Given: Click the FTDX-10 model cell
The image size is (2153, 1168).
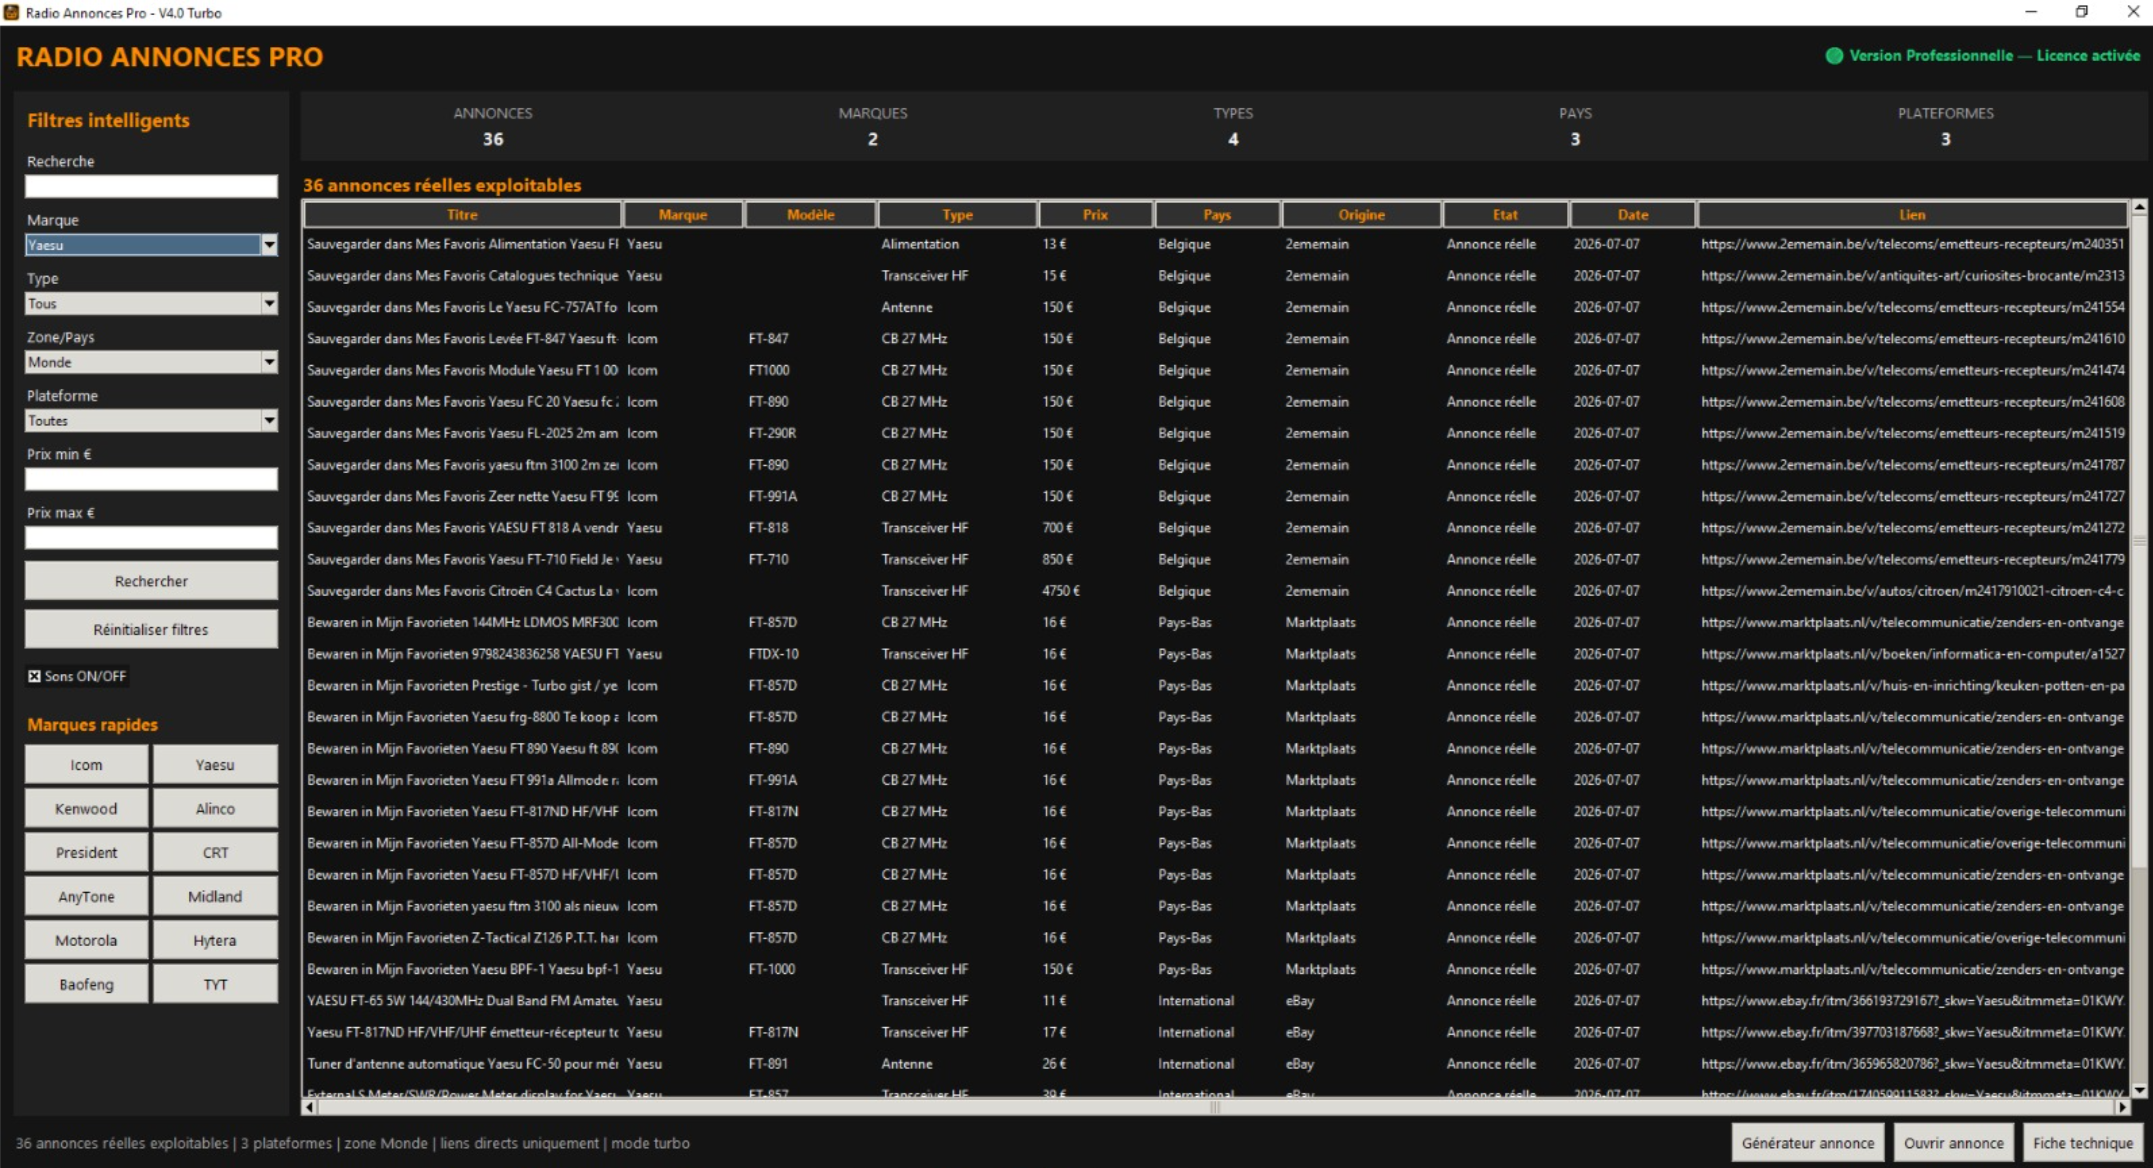Looking at the screenshot, I should click(773, 654).
